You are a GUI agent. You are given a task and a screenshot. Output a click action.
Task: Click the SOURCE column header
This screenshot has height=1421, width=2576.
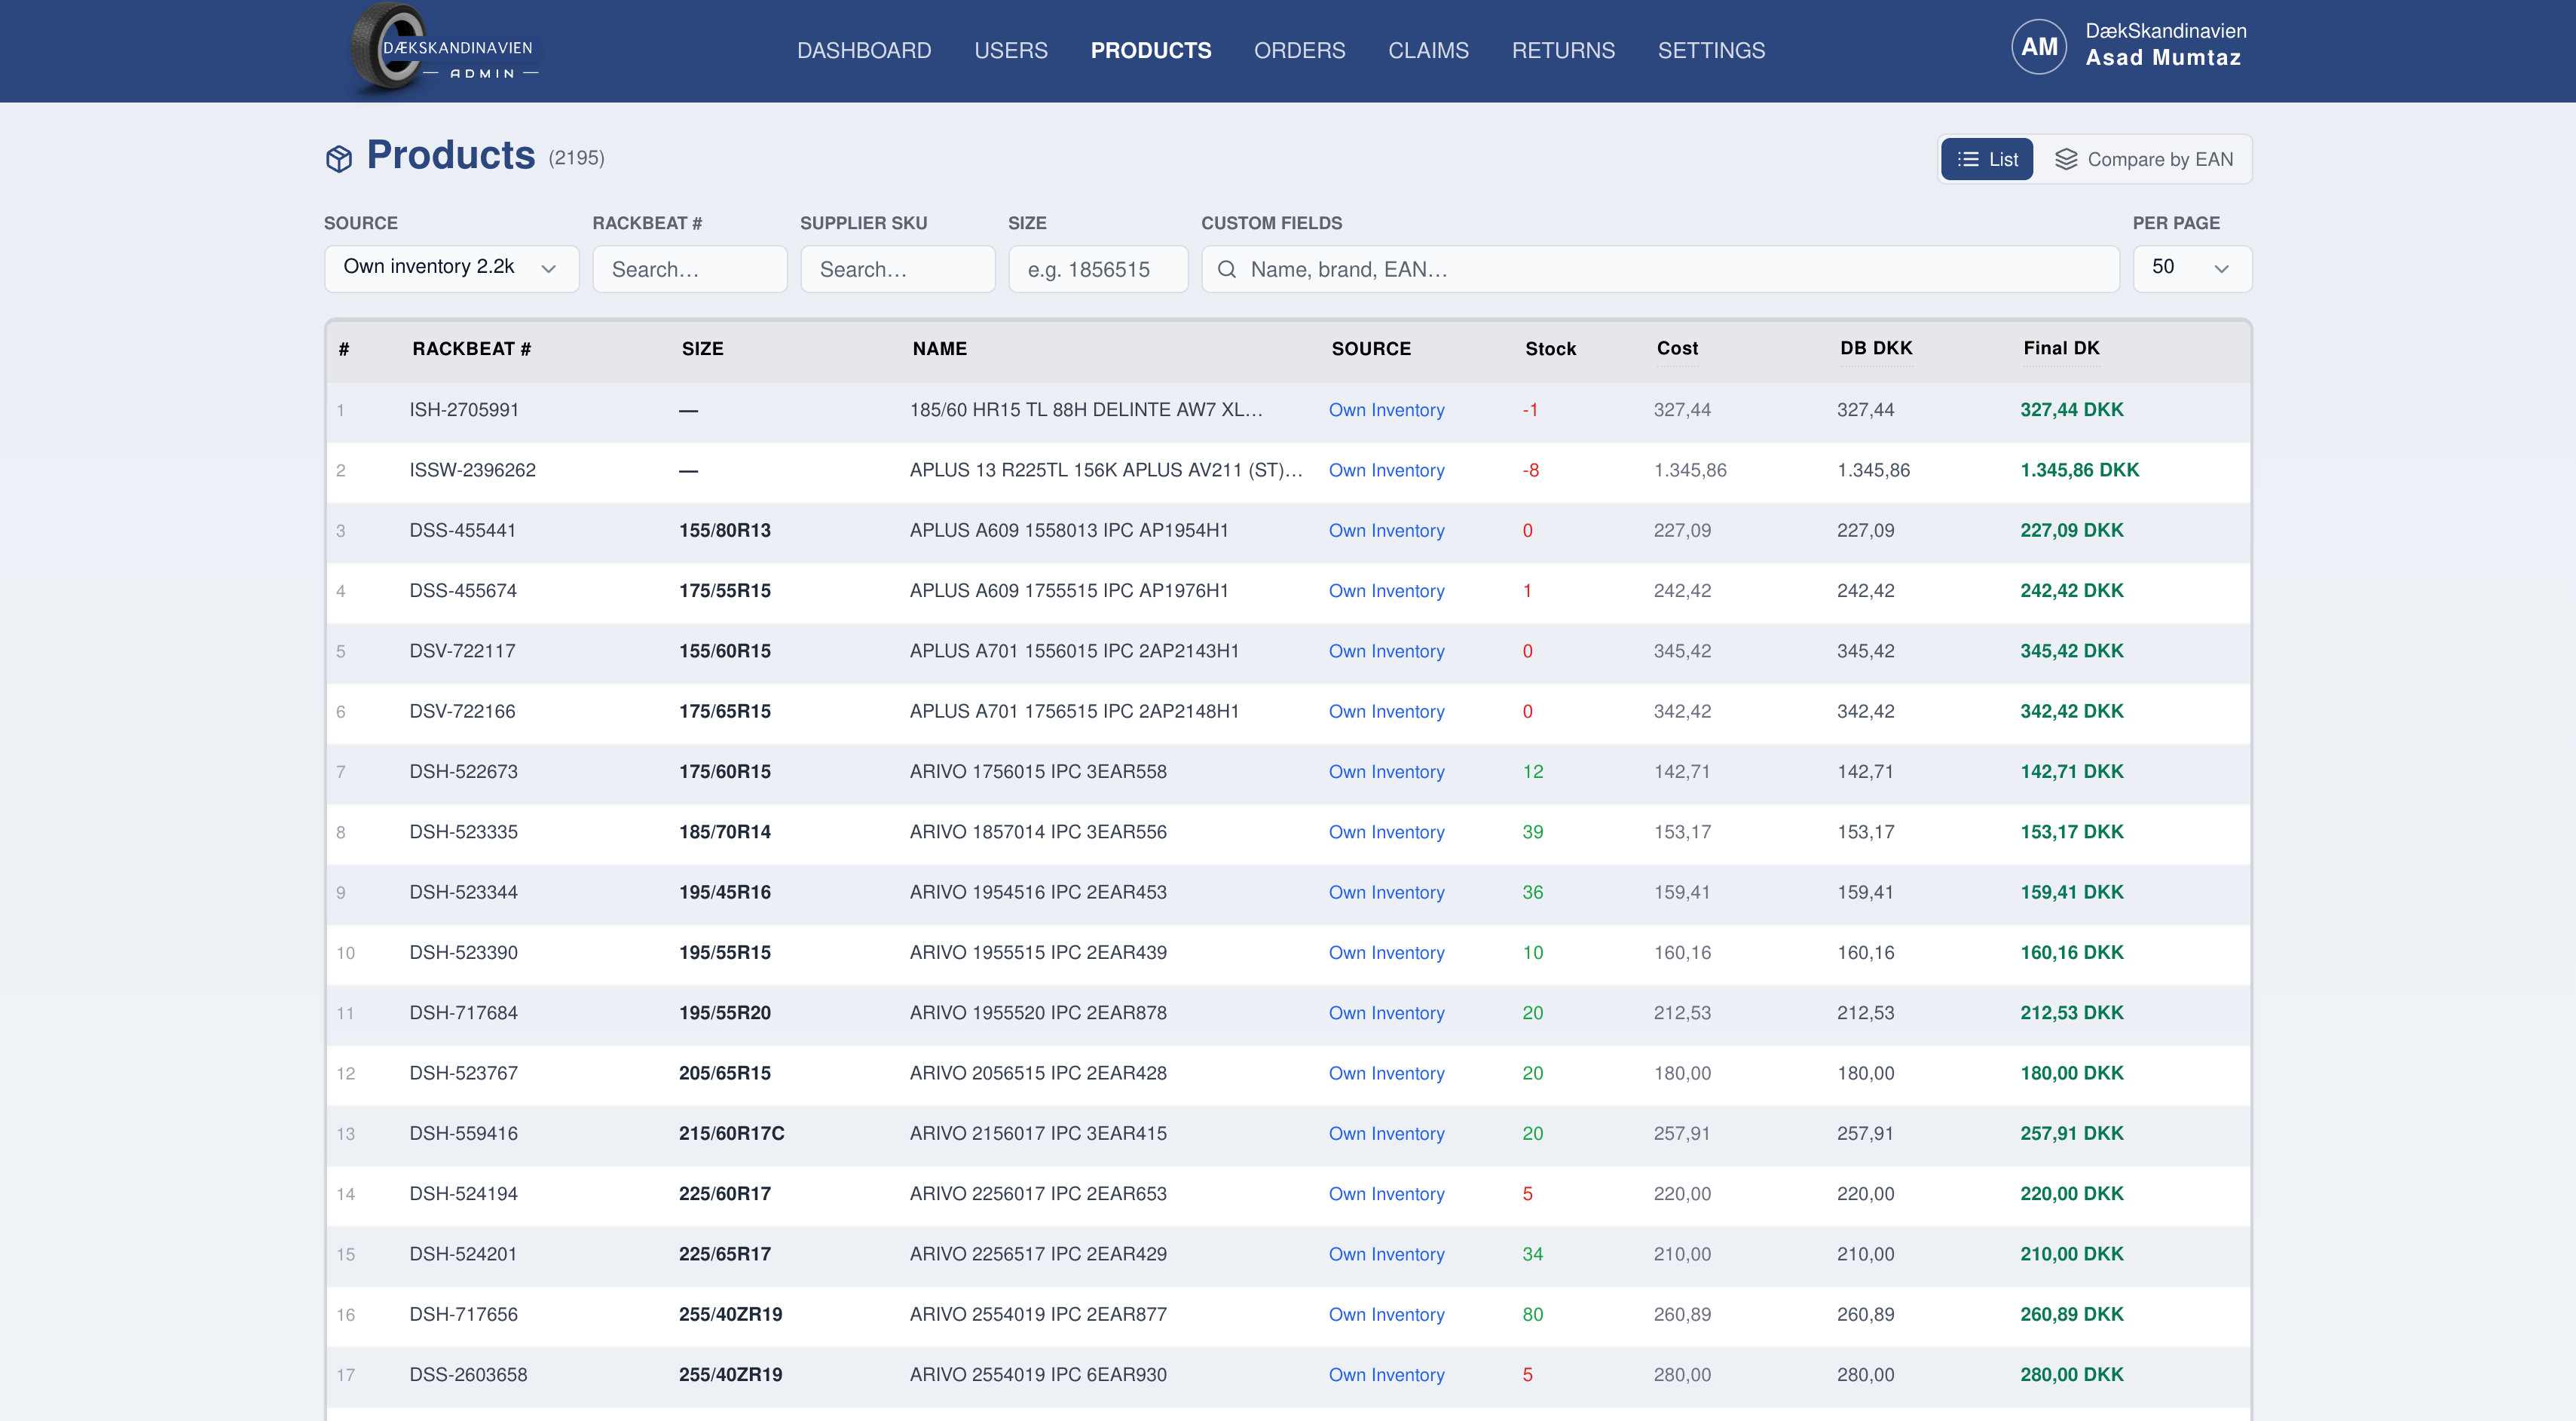click(x=1371, y=349)
